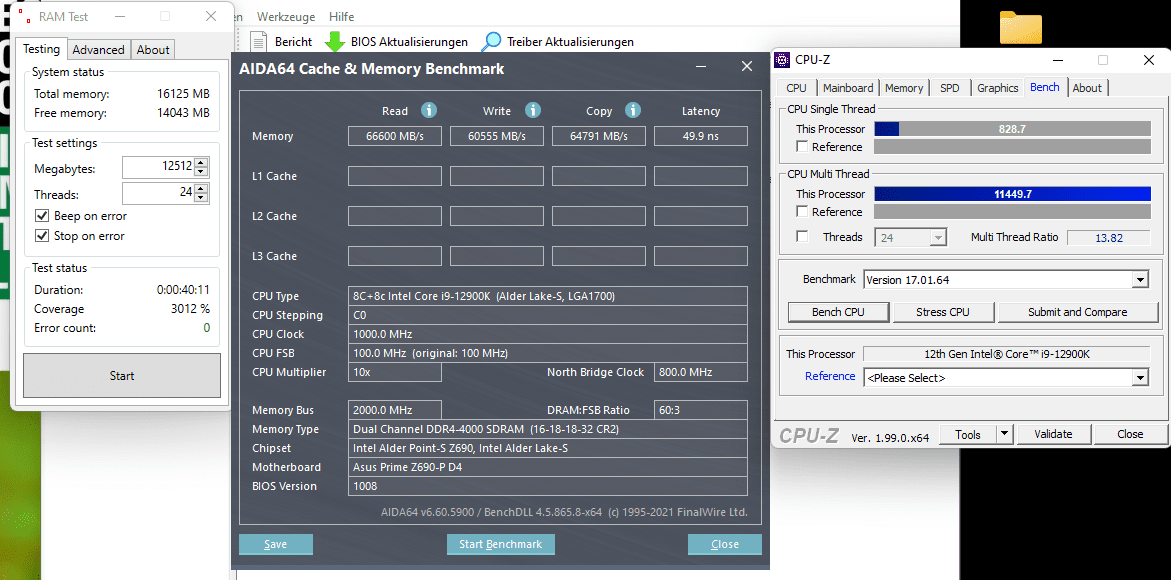
Task: Click the BIOS Aktualisierungen green arrow icon
Action: [335, 42]
